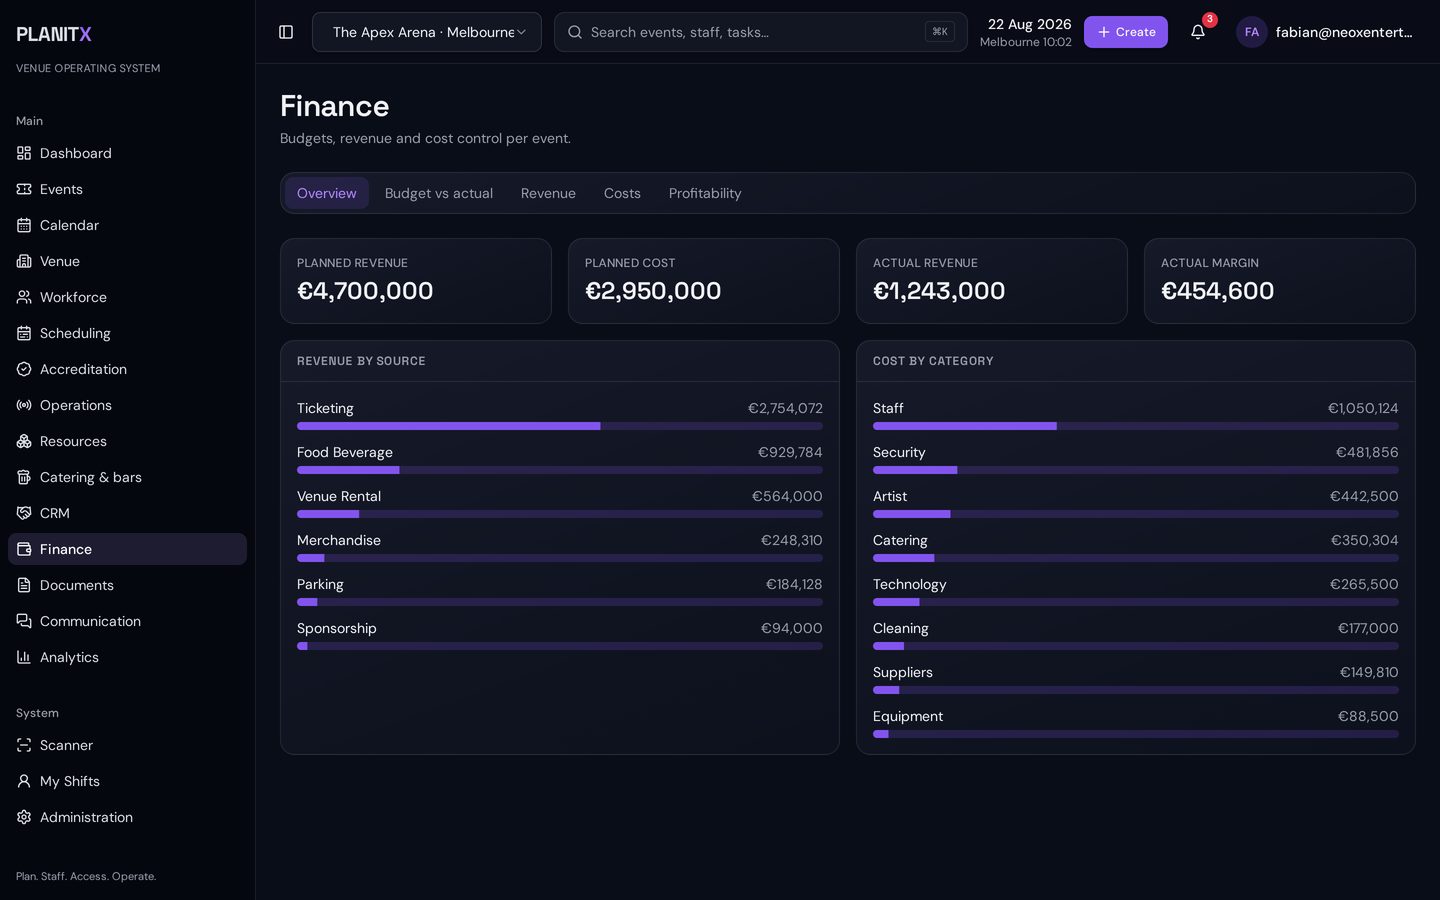1440x900 pixels.
Task: Open the Analytics chart icon
Action: (24, 657)
